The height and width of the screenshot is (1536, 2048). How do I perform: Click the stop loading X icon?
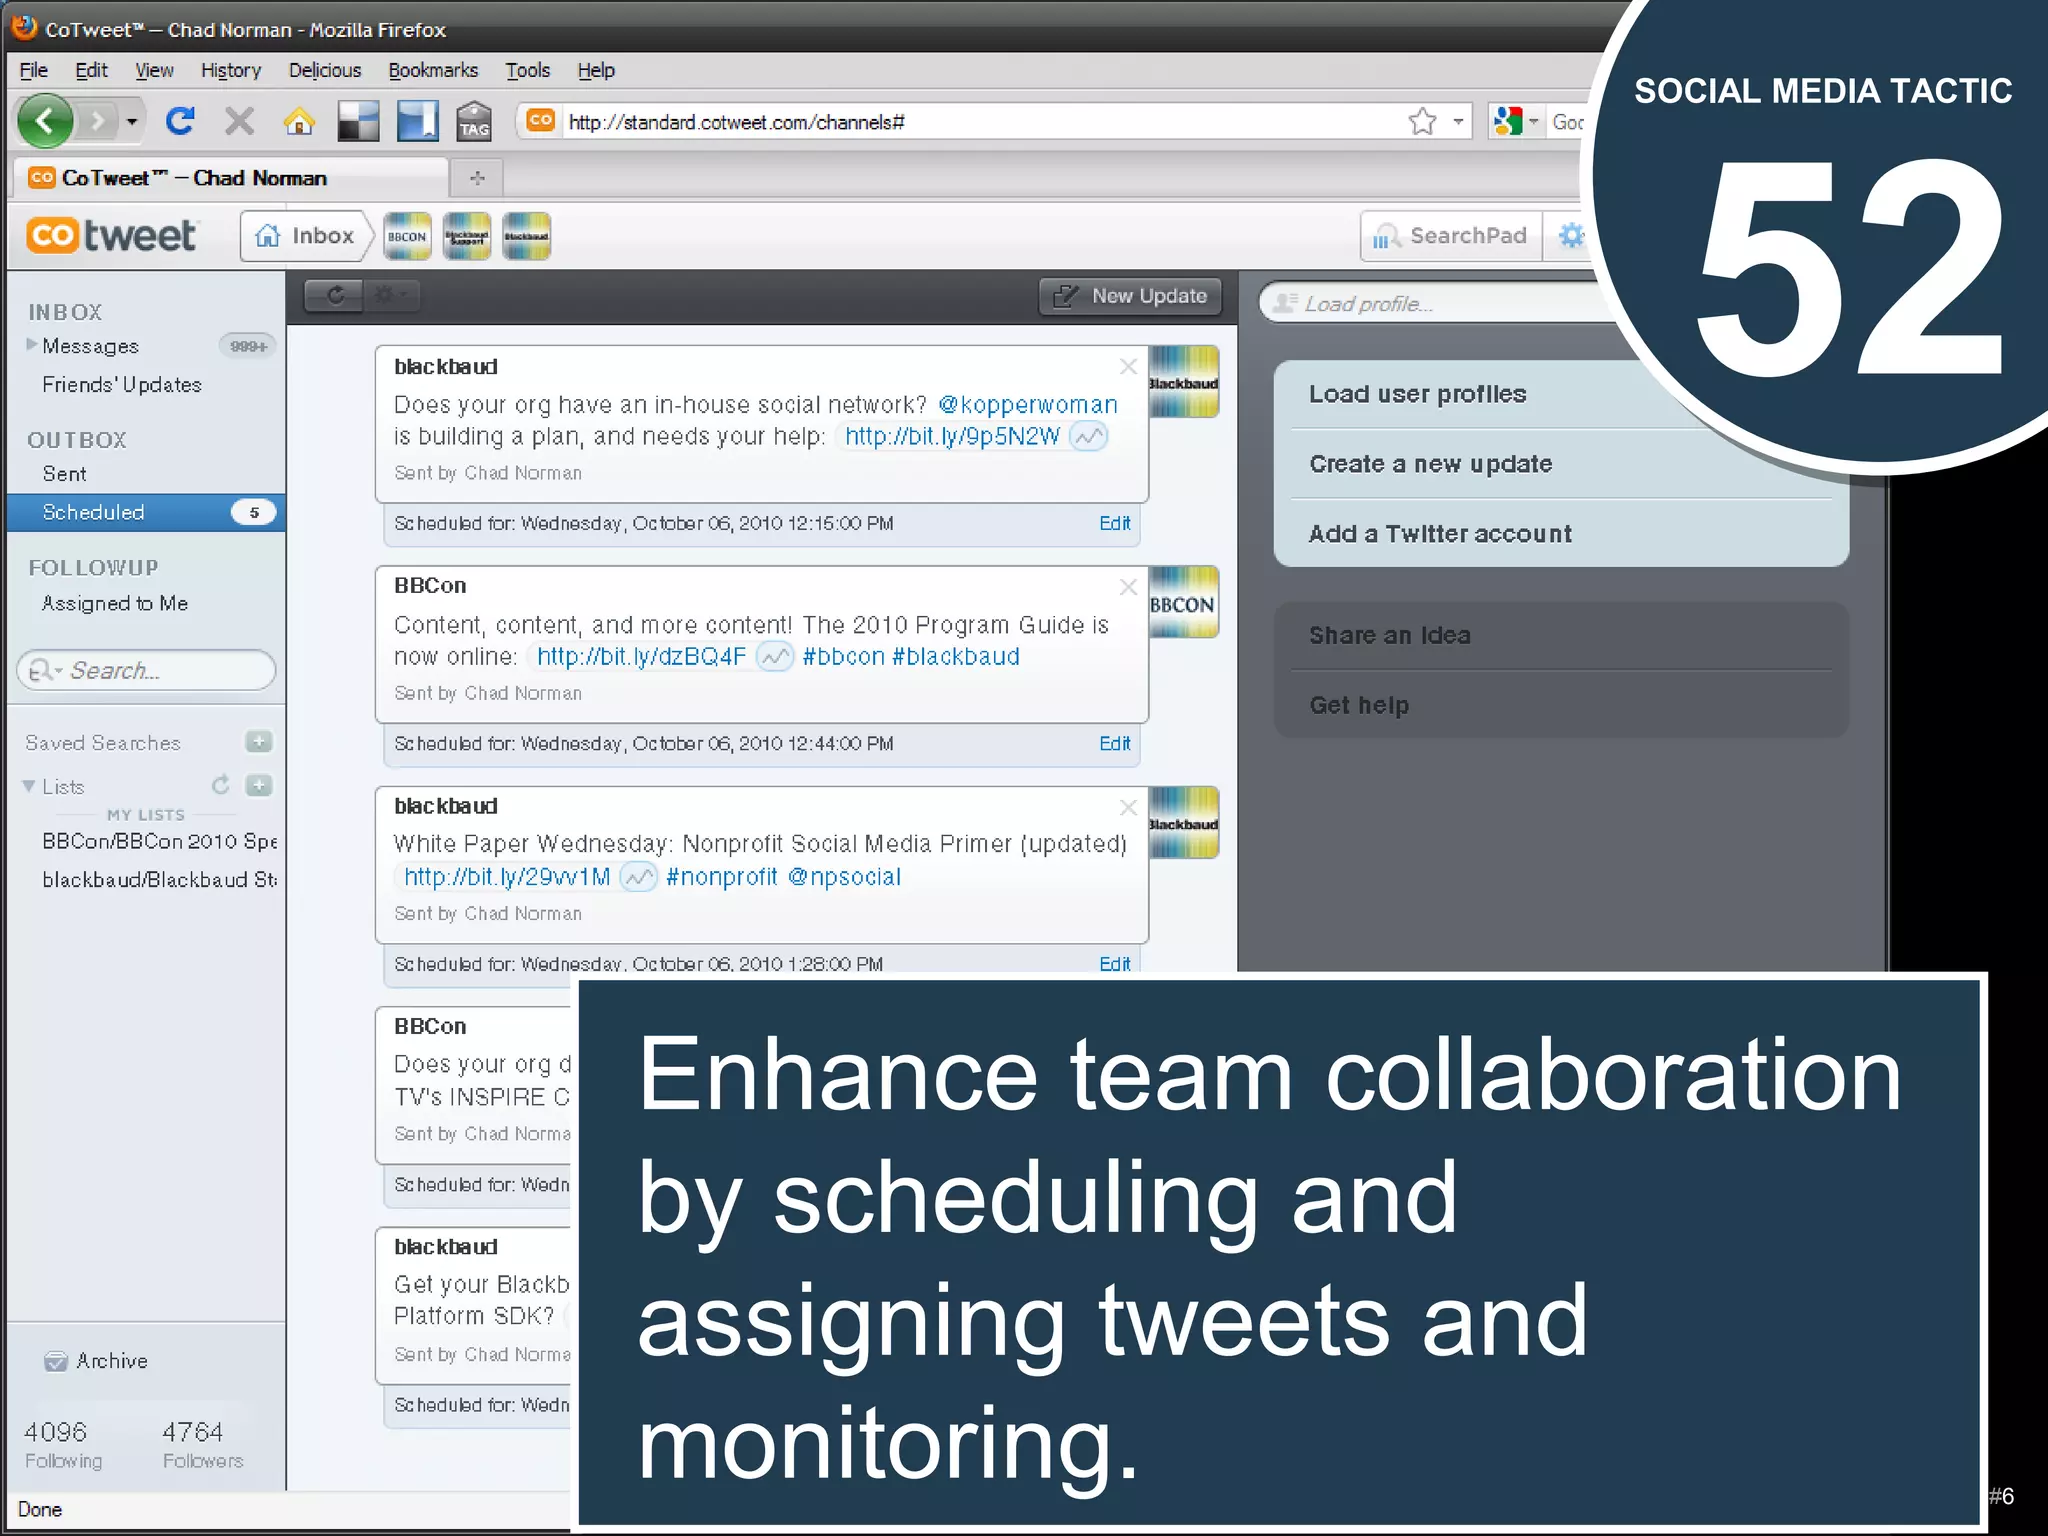coord(239,122)
